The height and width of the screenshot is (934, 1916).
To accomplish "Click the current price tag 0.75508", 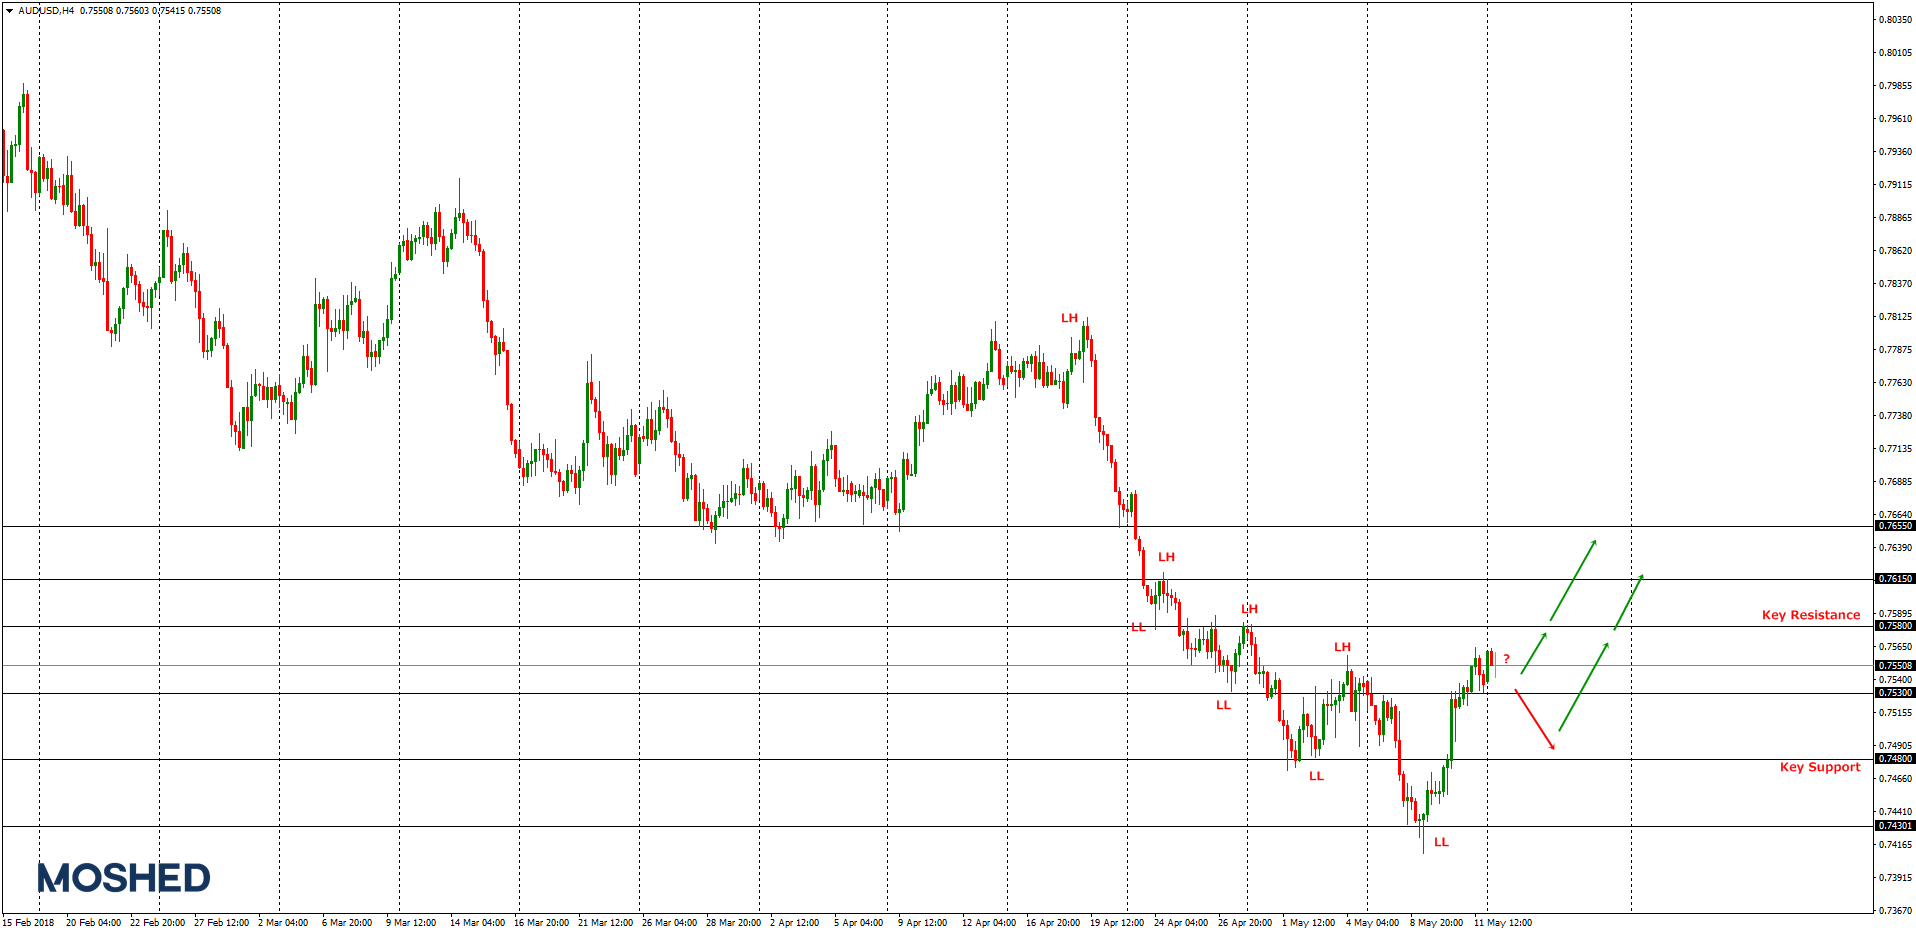I will [x=1894, y=666].
